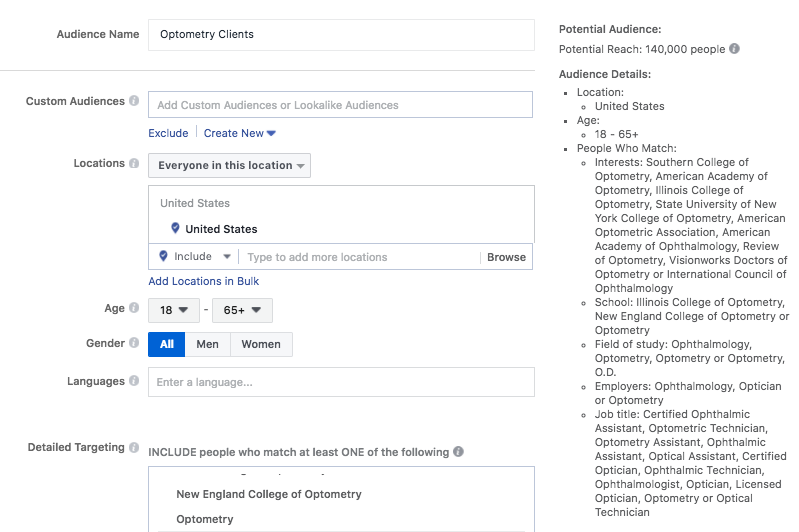Click the Audience Details heading
Screen dimensions: 799x532
tap(605, 74)
